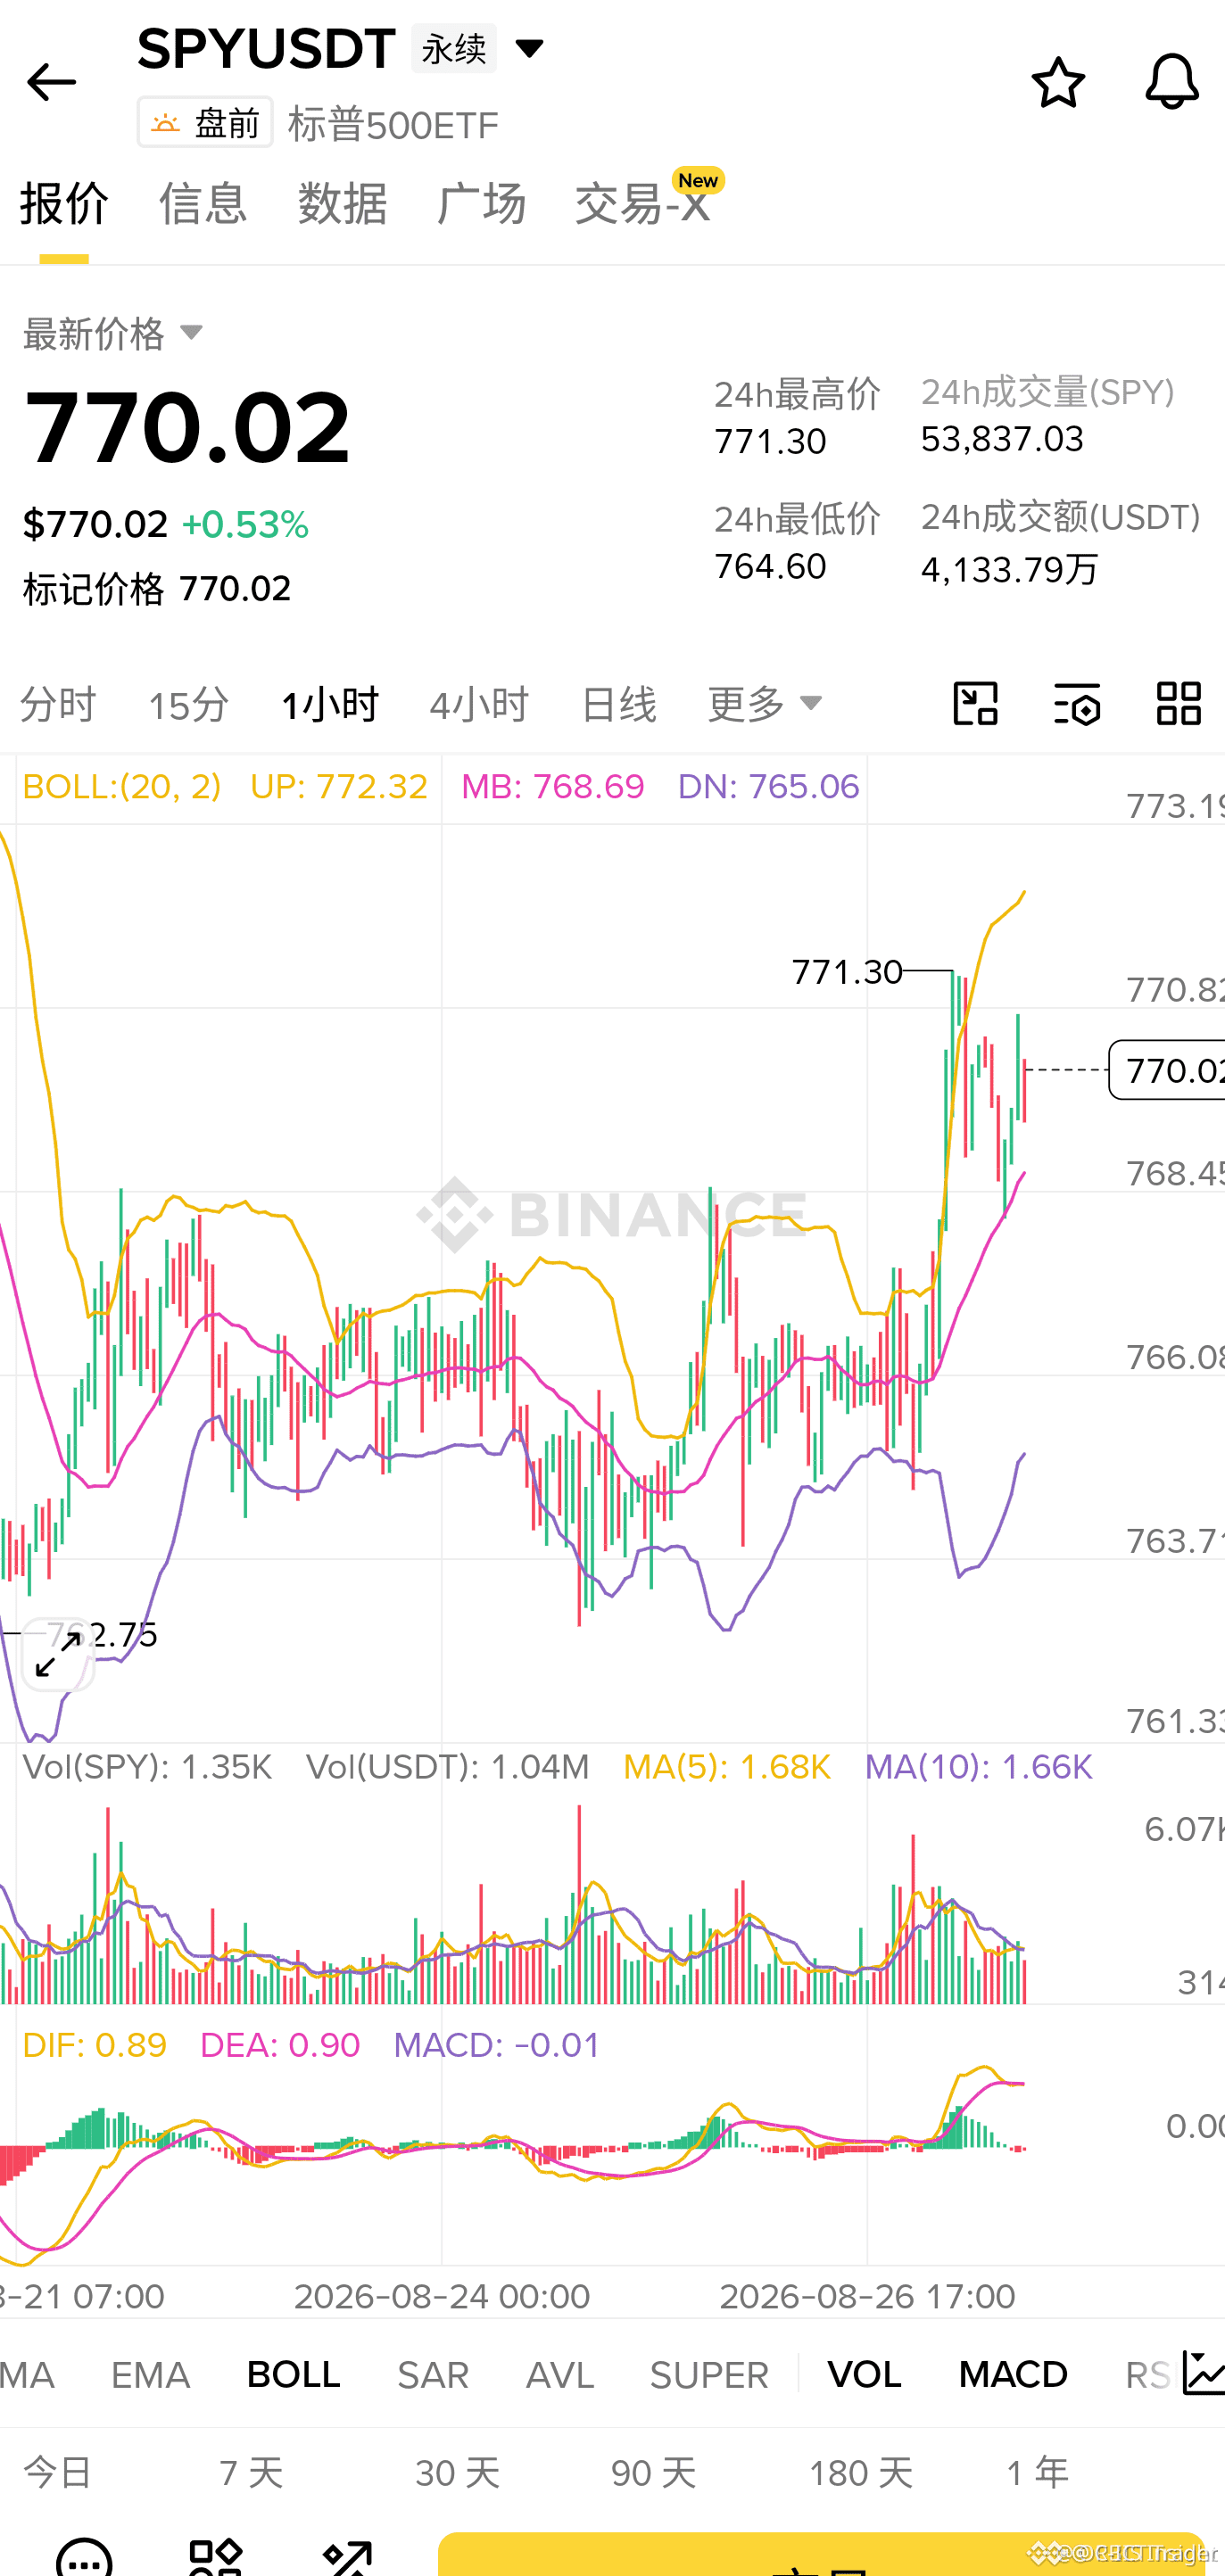Tap the 永续 perpetual label
This screenshot has width=1225, height=2576.
(x=453, y=48)
